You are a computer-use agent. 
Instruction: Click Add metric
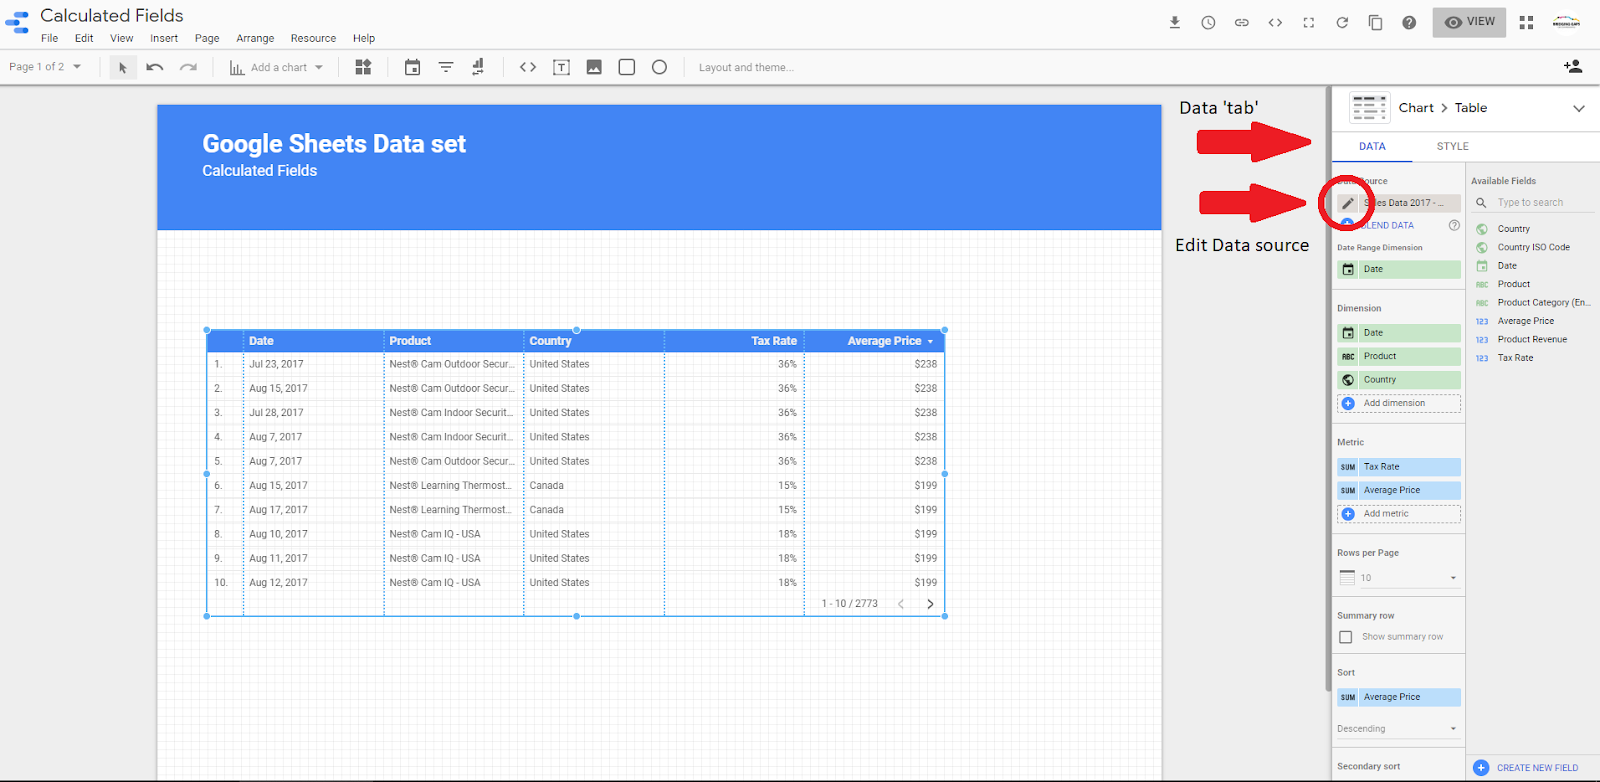[x=1399, y=514]
